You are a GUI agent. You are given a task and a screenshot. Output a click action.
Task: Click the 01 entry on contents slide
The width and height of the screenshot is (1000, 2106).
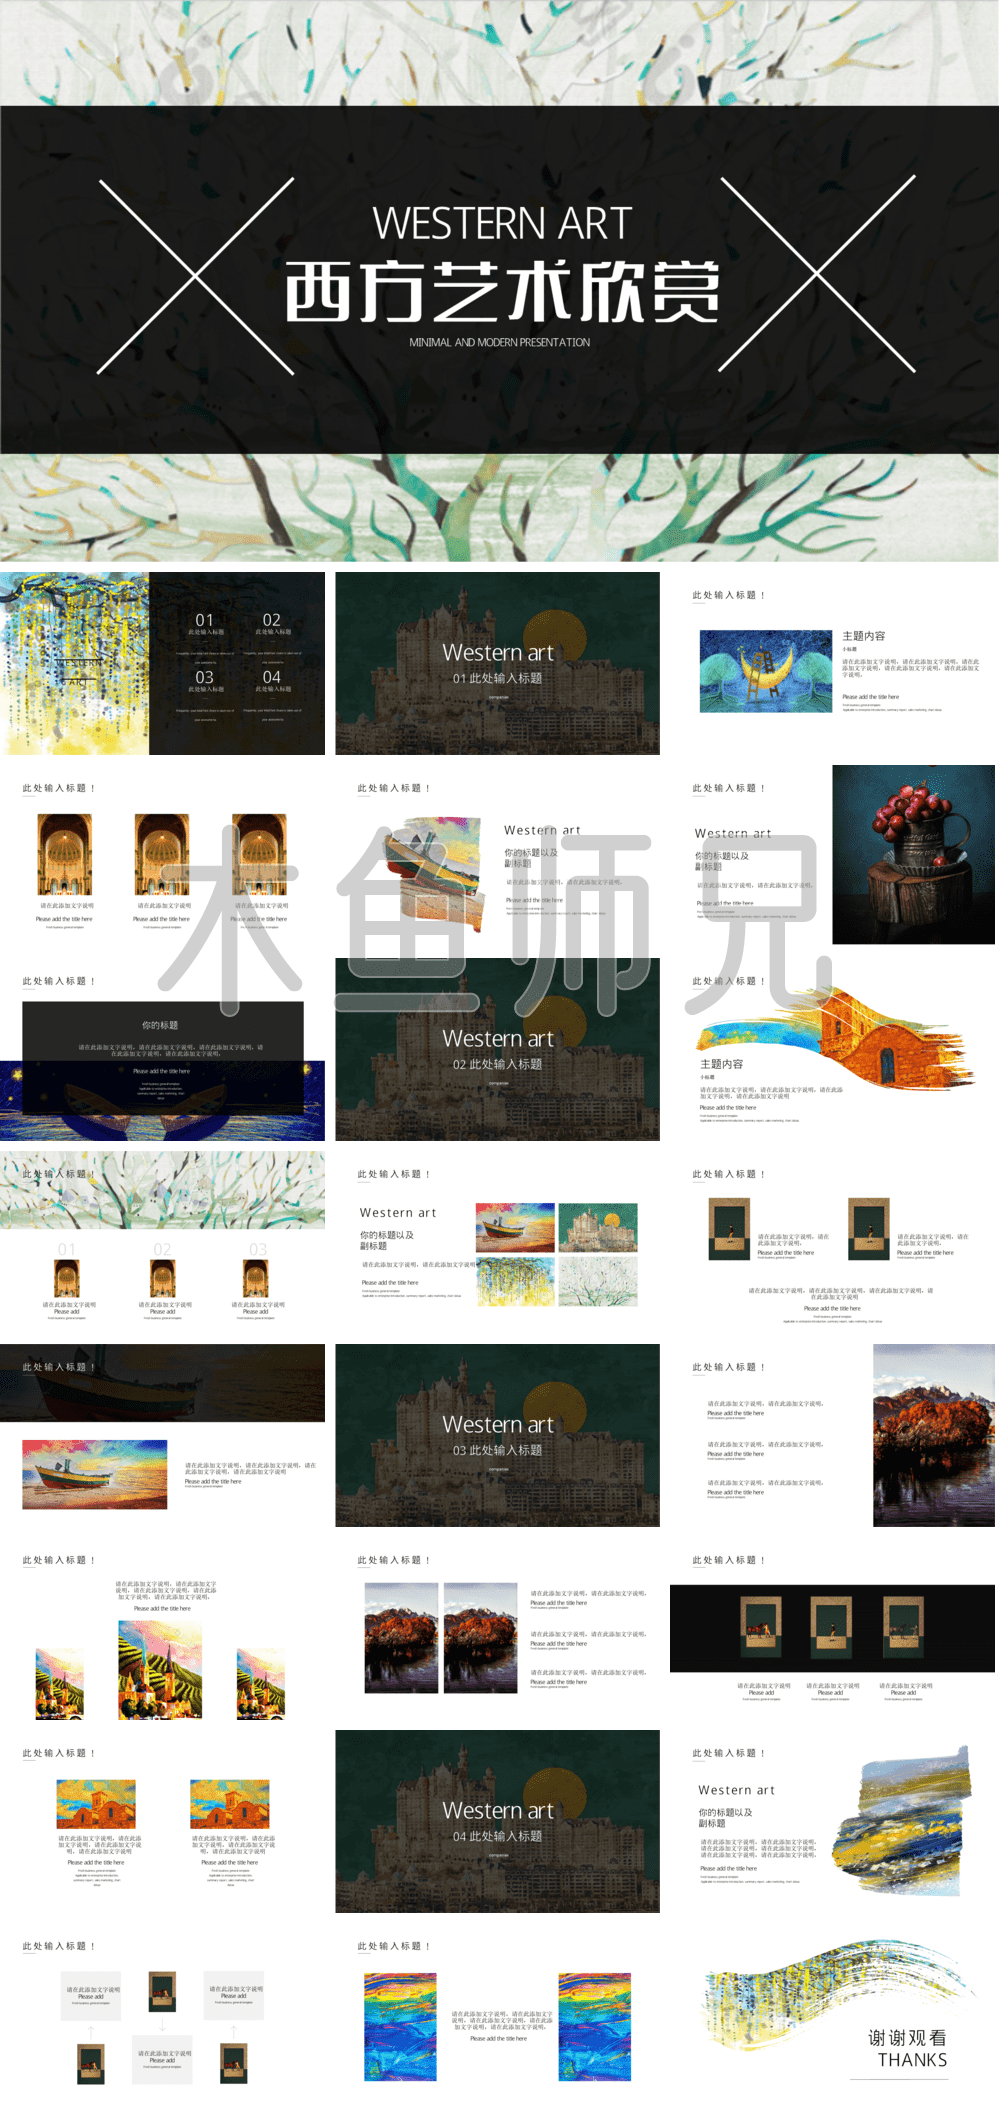205,625
